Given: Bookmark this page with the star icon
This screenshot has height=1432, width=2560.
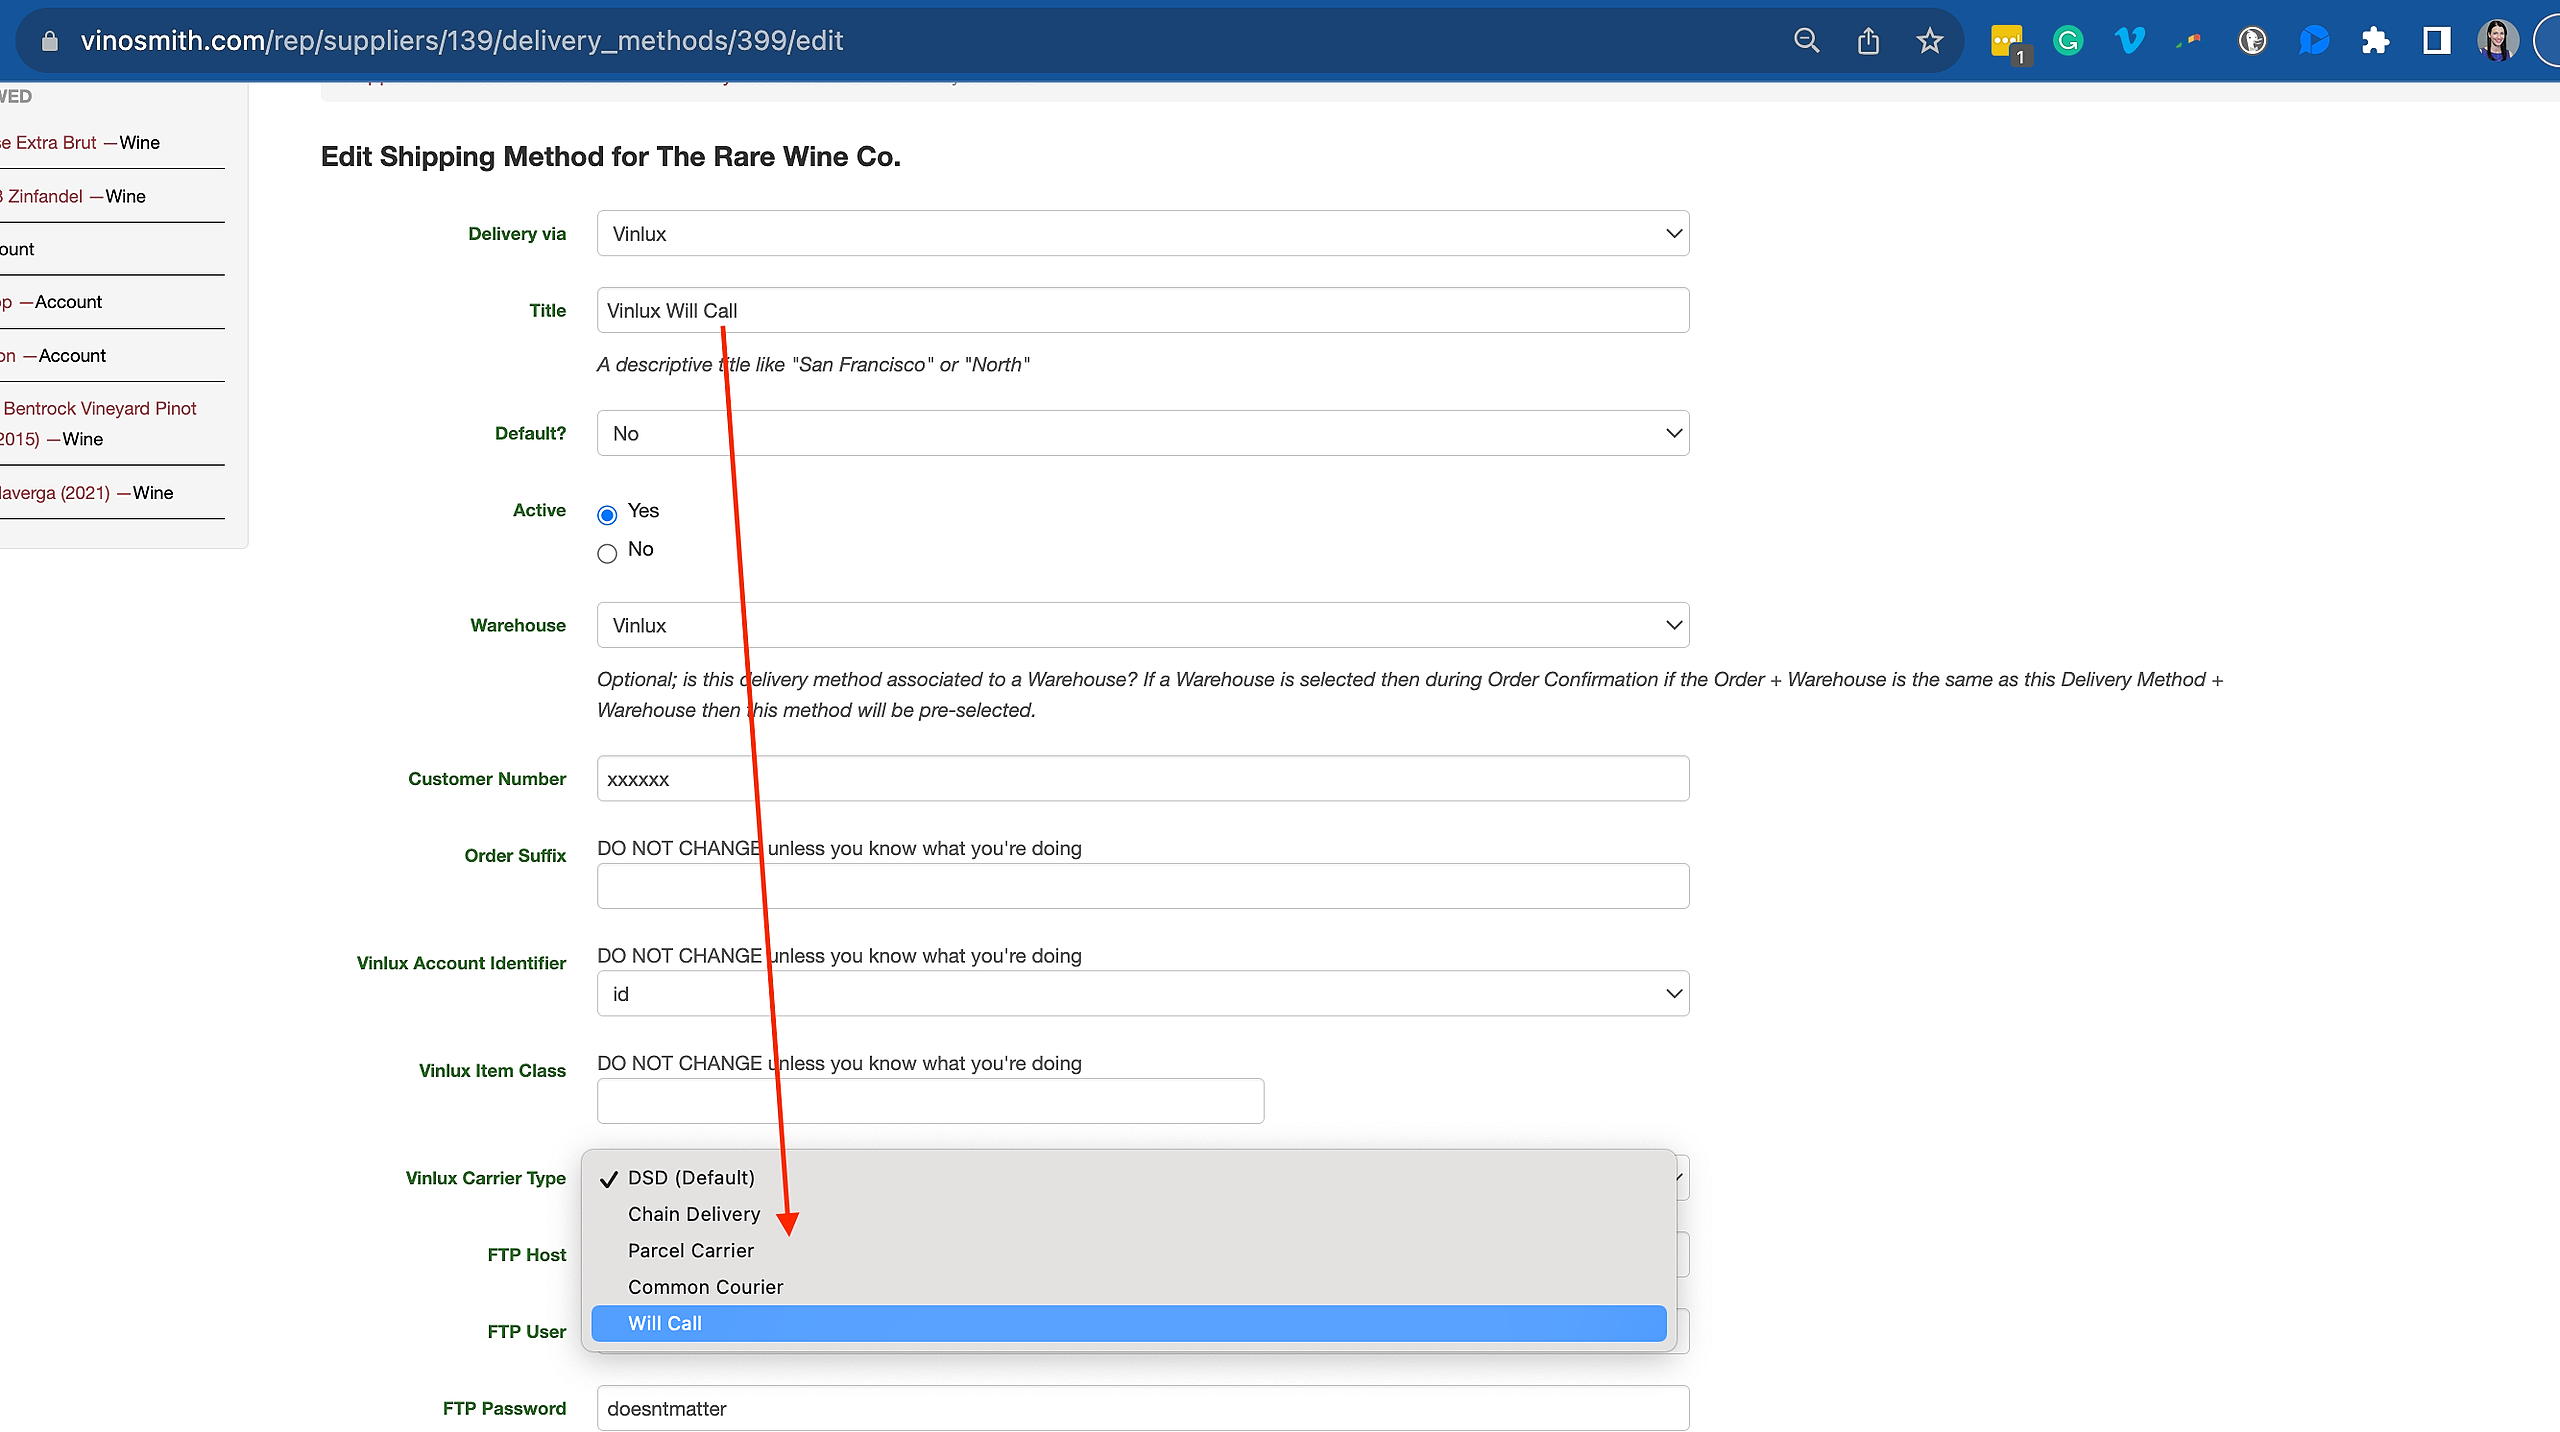Looking at the screenshot, I should click(x=1929, y=41).
